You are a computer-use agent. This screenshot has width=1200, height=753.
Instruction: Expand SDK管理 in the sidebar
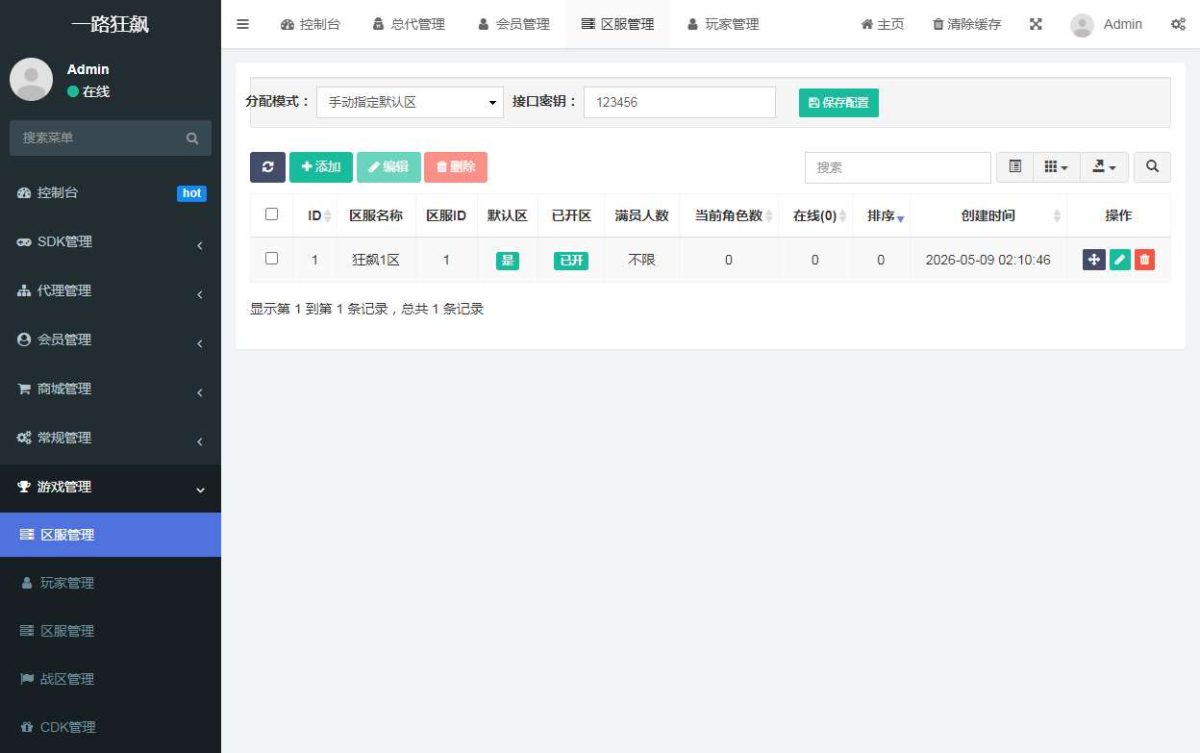click(110, 242)
